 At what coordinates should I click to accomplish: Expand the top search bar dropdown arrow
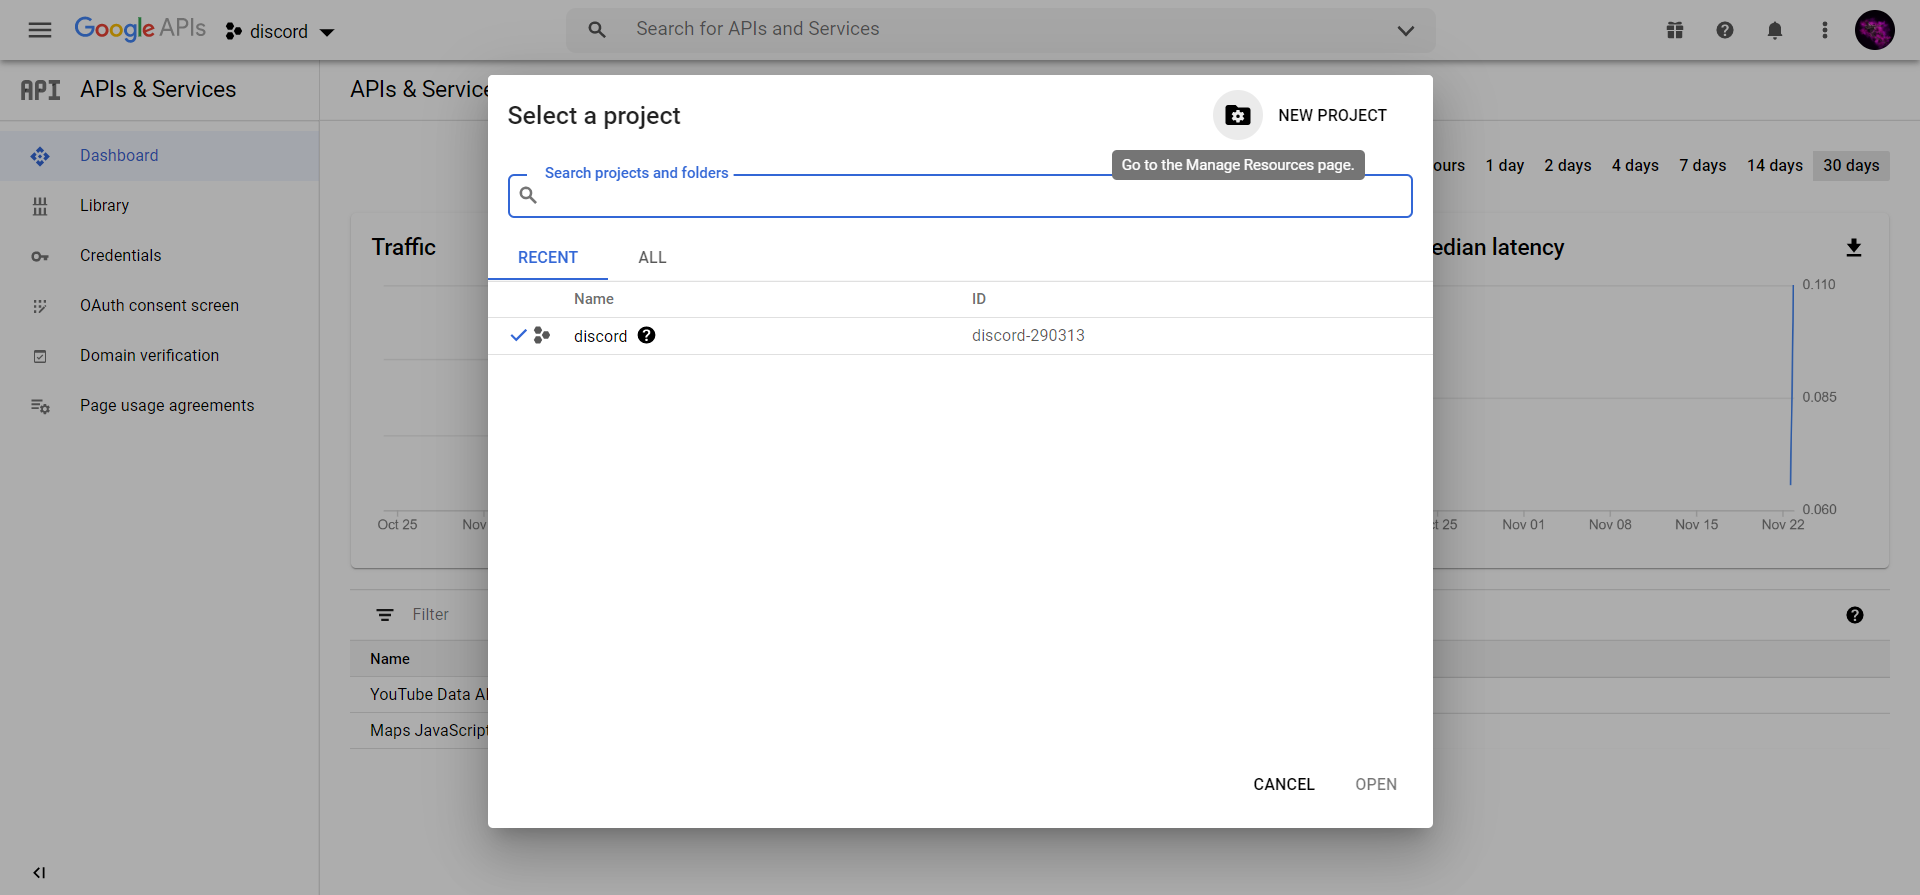pos(1405,31)
